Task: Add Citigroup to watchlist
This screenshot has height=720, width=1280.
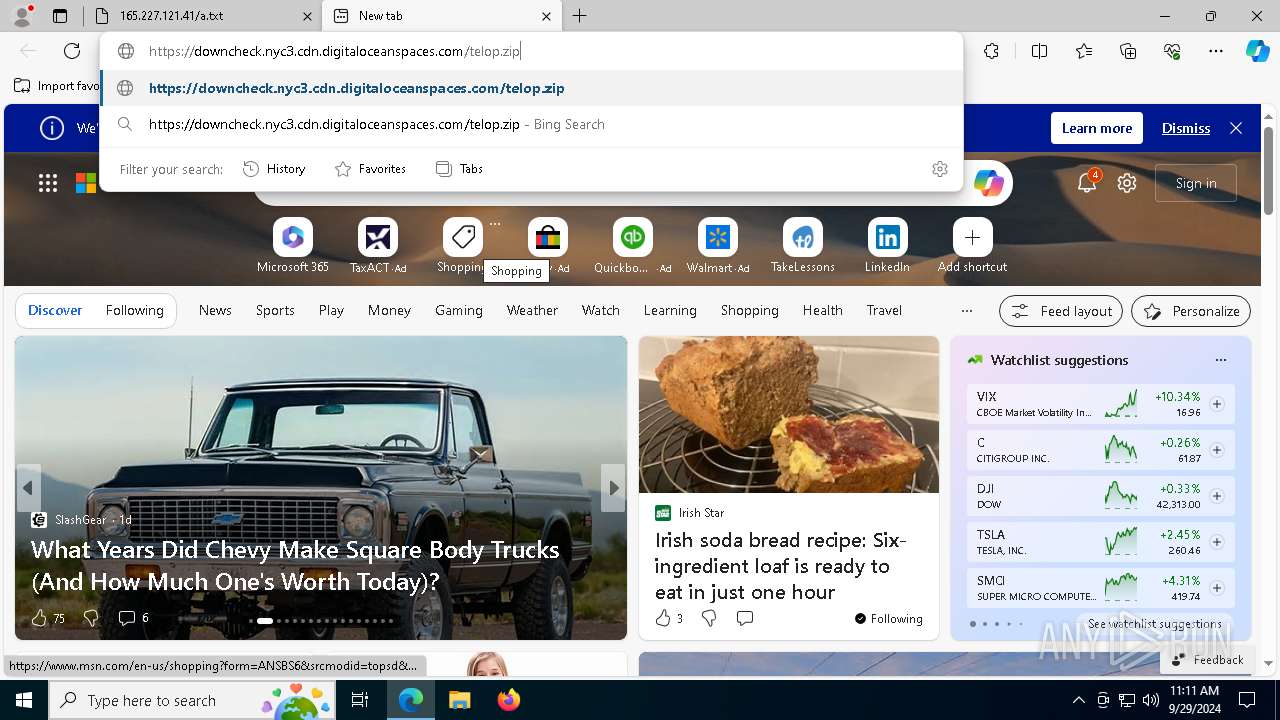Action: click(1216, 450)
